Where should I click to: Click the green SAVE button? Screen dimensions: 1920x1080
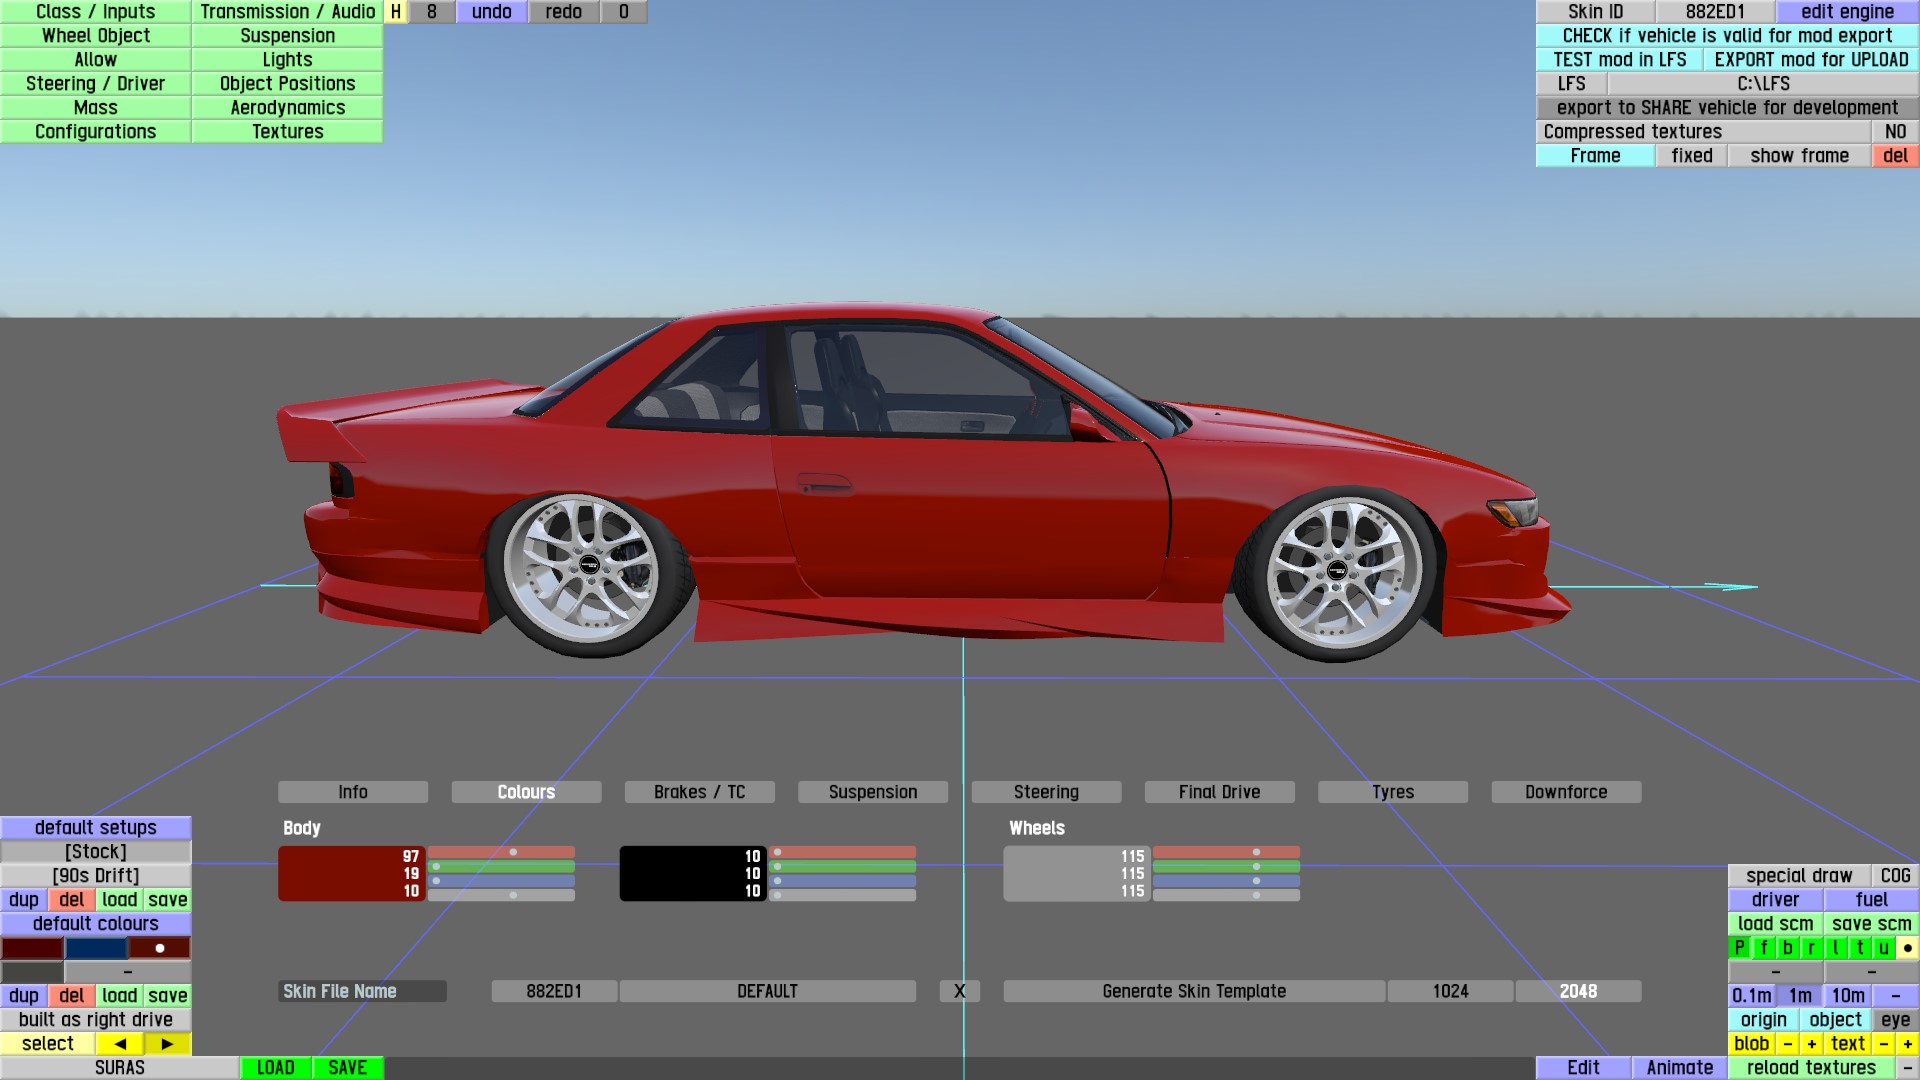click(347, 1067)
